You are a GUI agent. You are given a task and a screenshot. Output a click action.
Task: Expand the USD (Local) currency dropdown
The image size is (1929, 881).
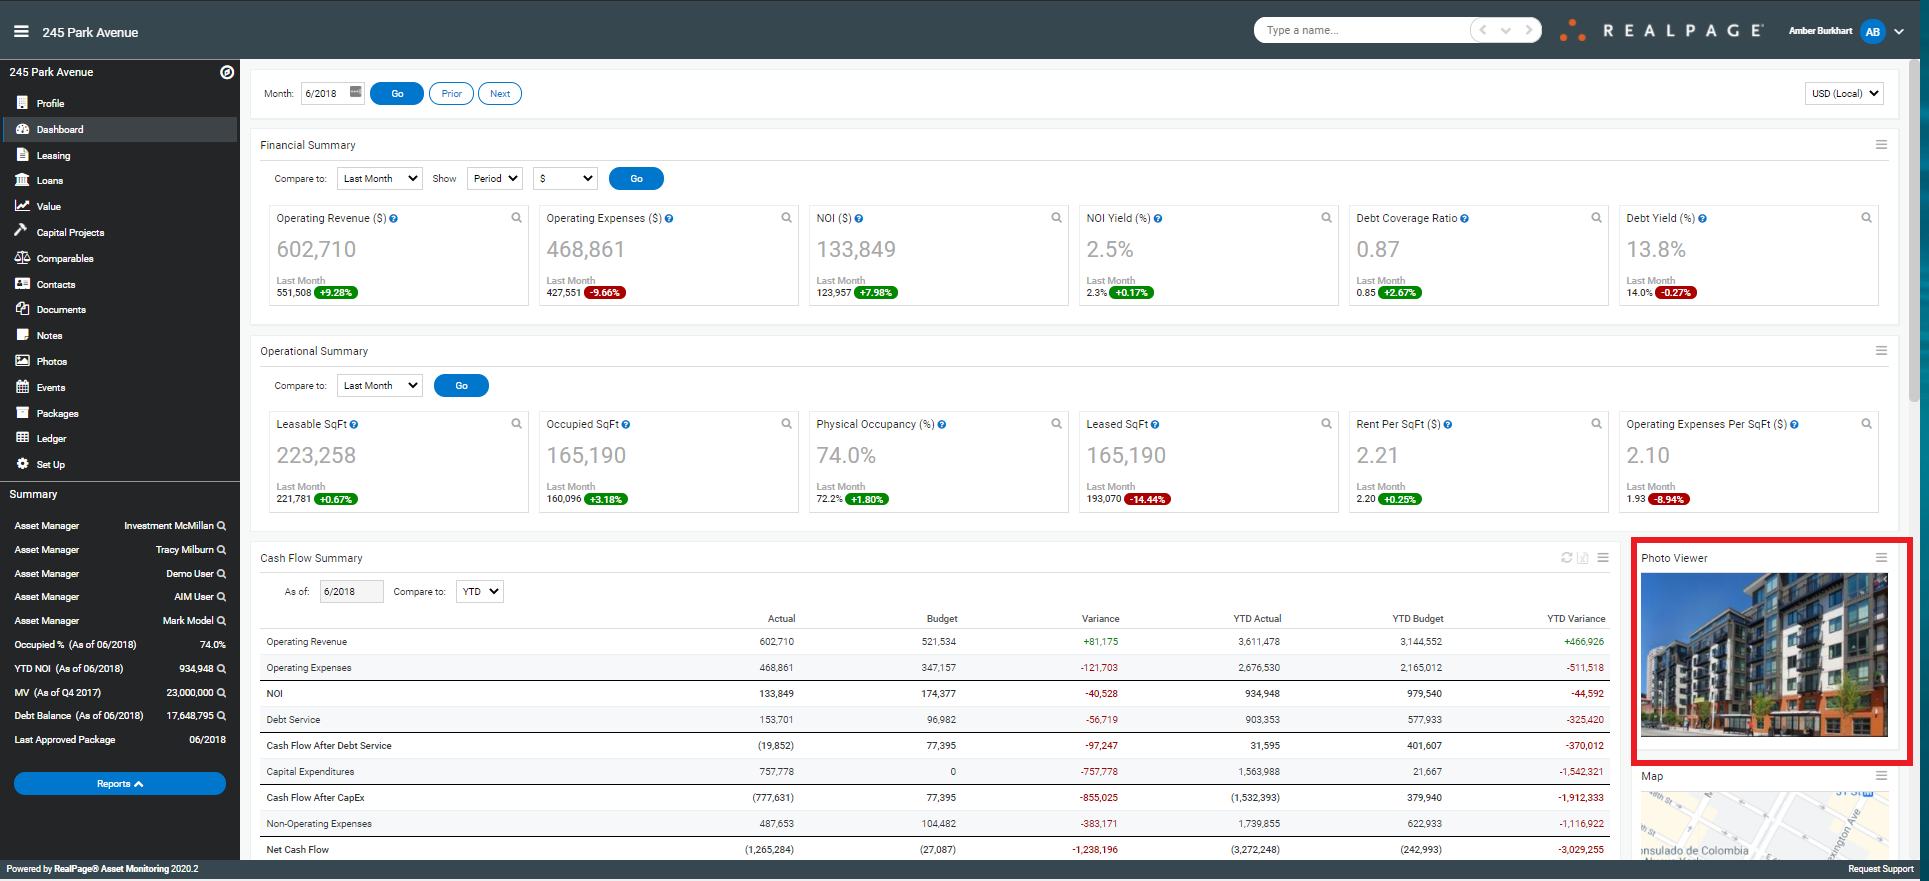1844,93
